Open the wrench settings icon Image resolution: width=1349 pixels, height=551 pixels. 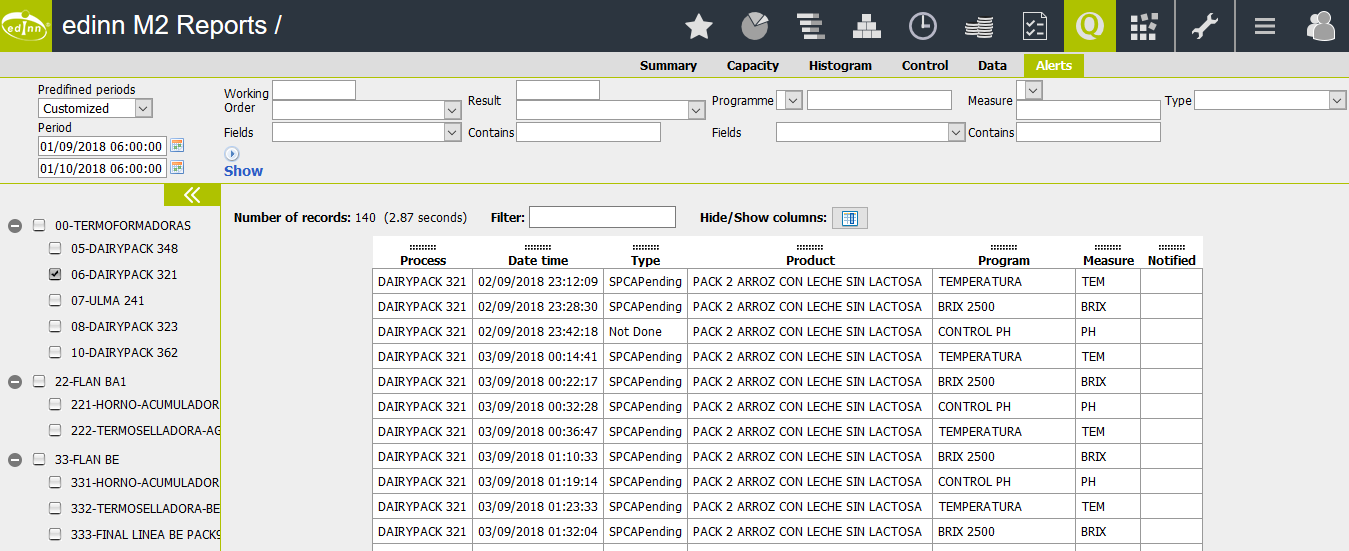pos(1205,26)
